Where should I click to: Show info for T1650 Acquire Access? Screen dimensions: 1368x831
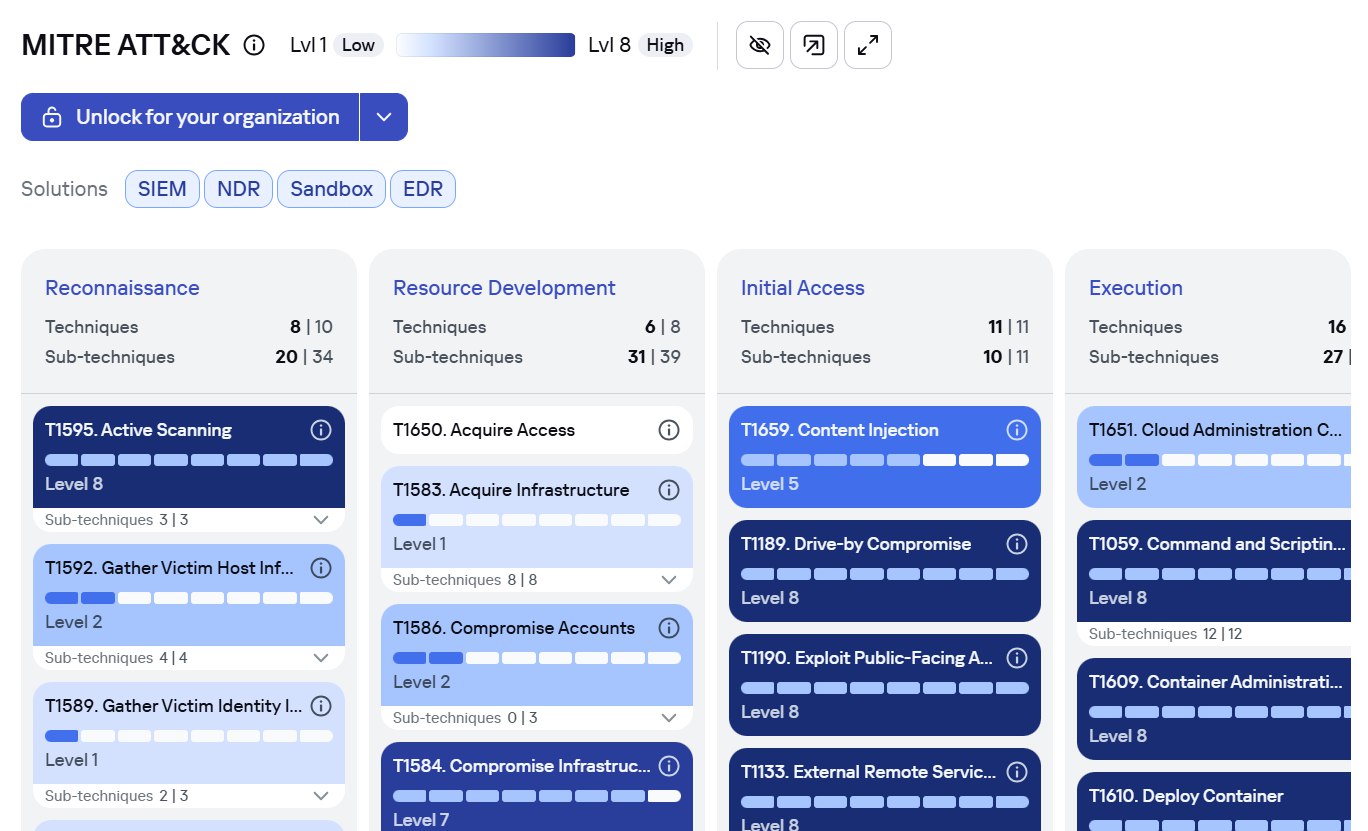click(669, 430)
